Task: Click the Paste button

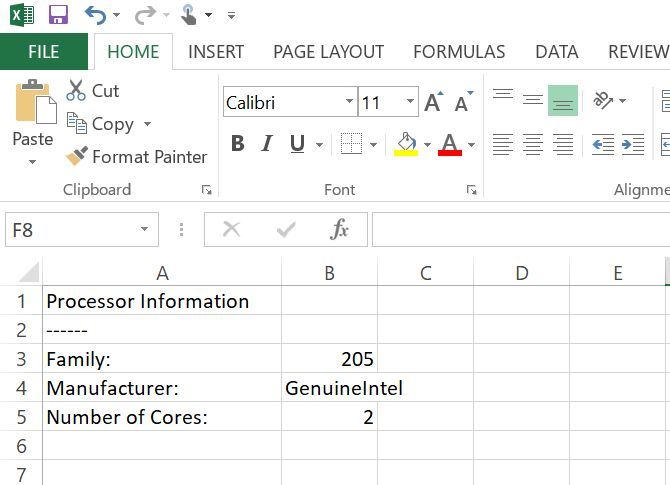Action: (x=33, y=115)
